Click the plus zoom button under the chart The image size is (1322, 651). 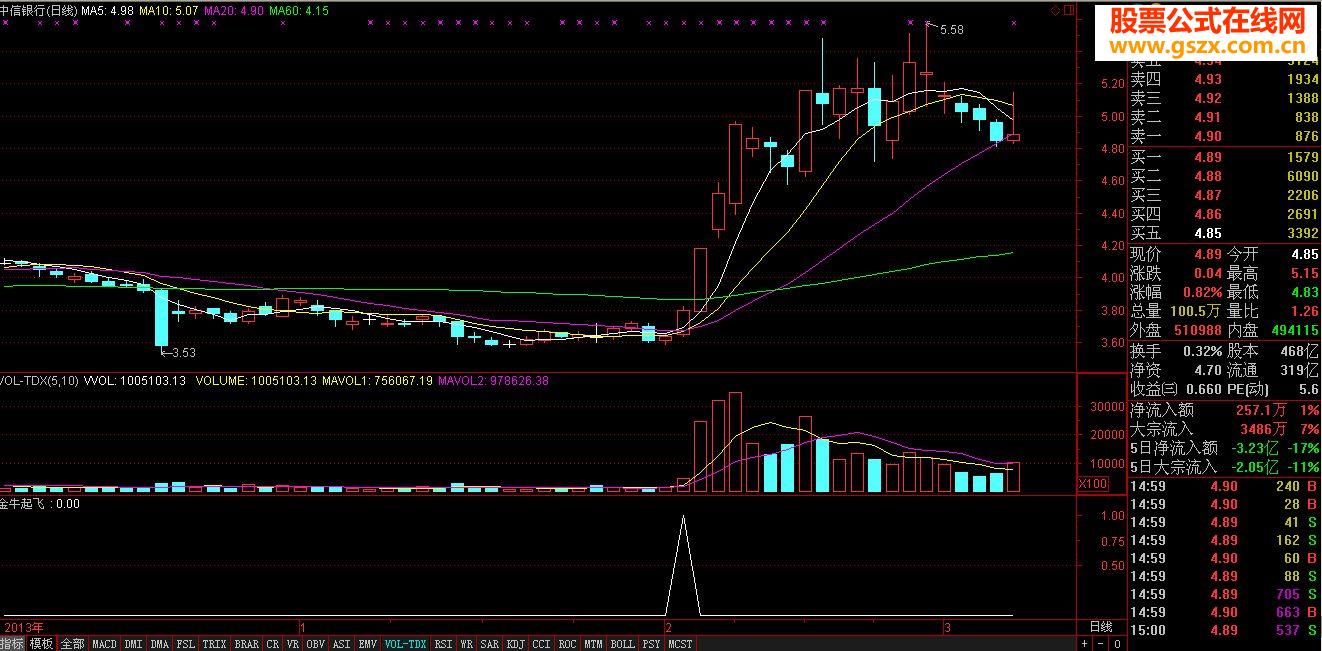click(1084, 644)
